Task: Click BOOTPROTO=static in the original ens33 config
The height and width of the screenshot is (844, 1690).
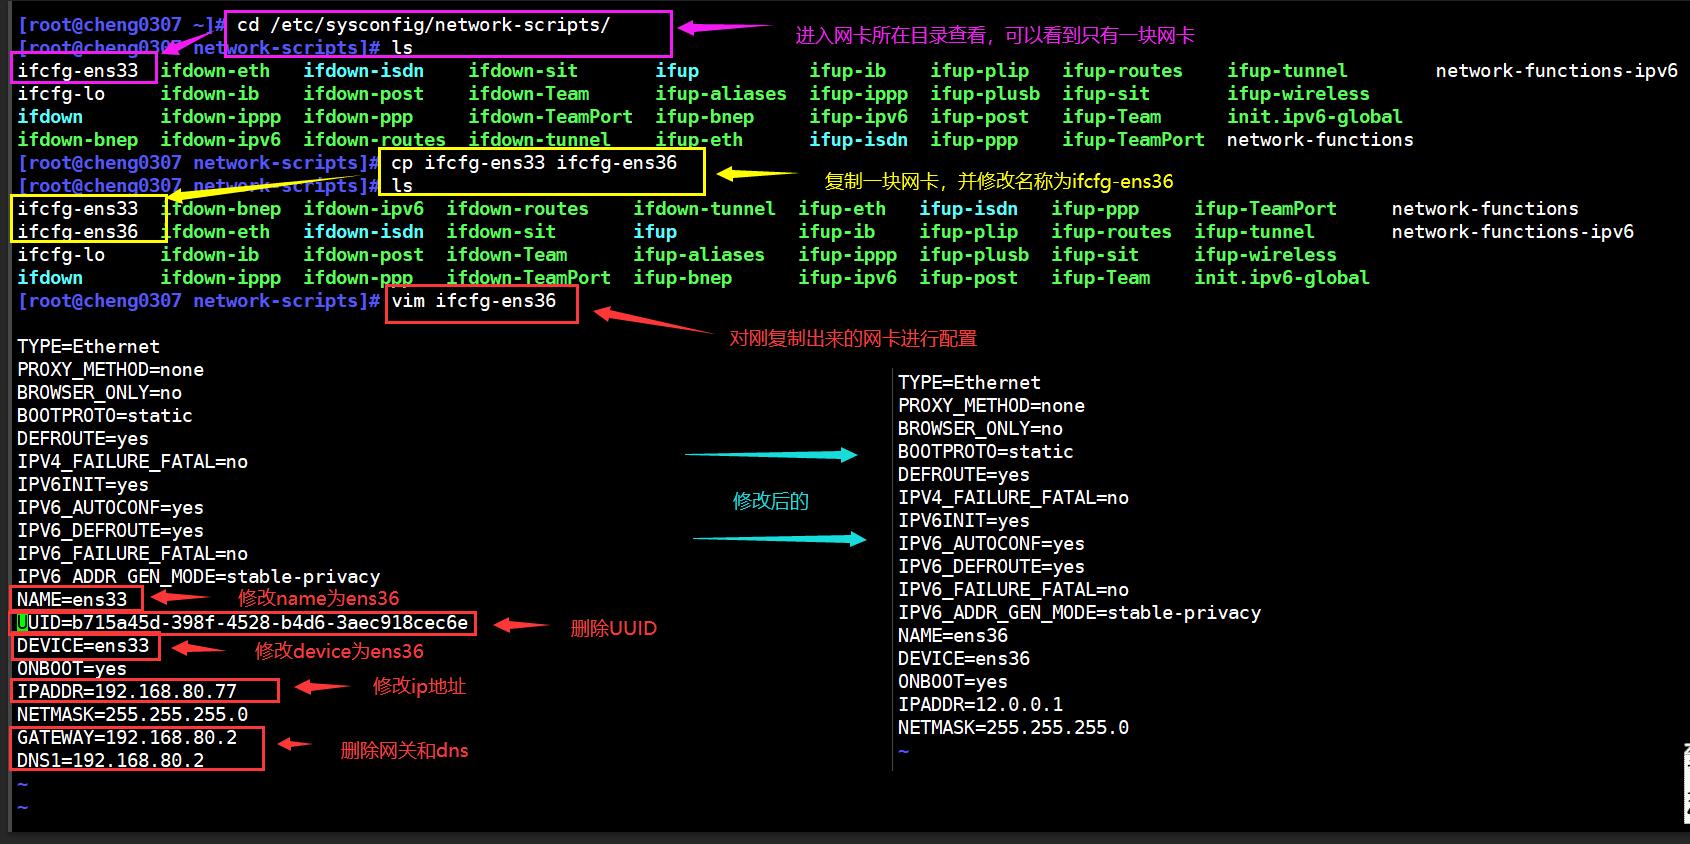Action: (105, 415)
